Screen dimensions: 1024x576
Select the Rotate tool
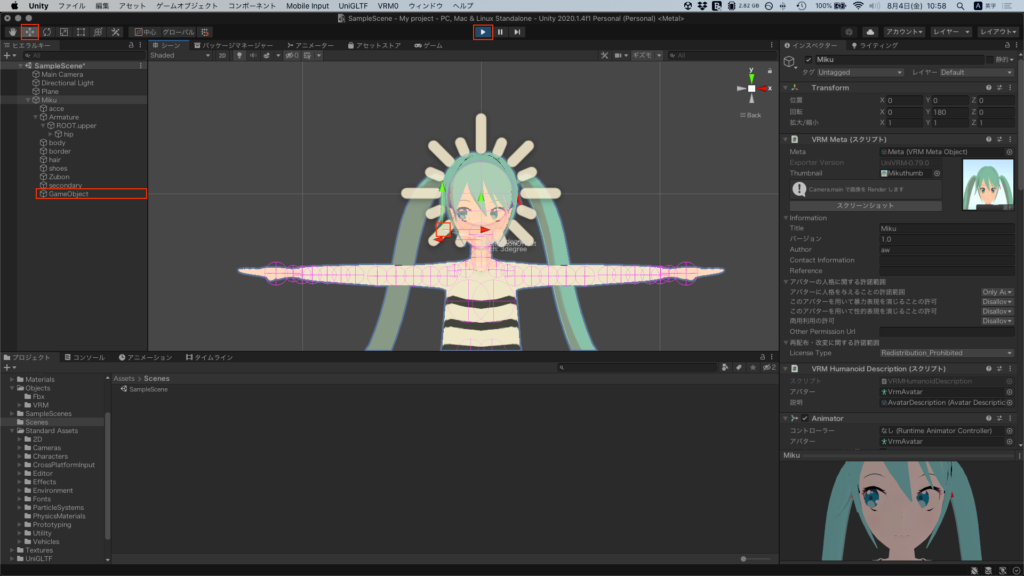click(x=46, y=32)
